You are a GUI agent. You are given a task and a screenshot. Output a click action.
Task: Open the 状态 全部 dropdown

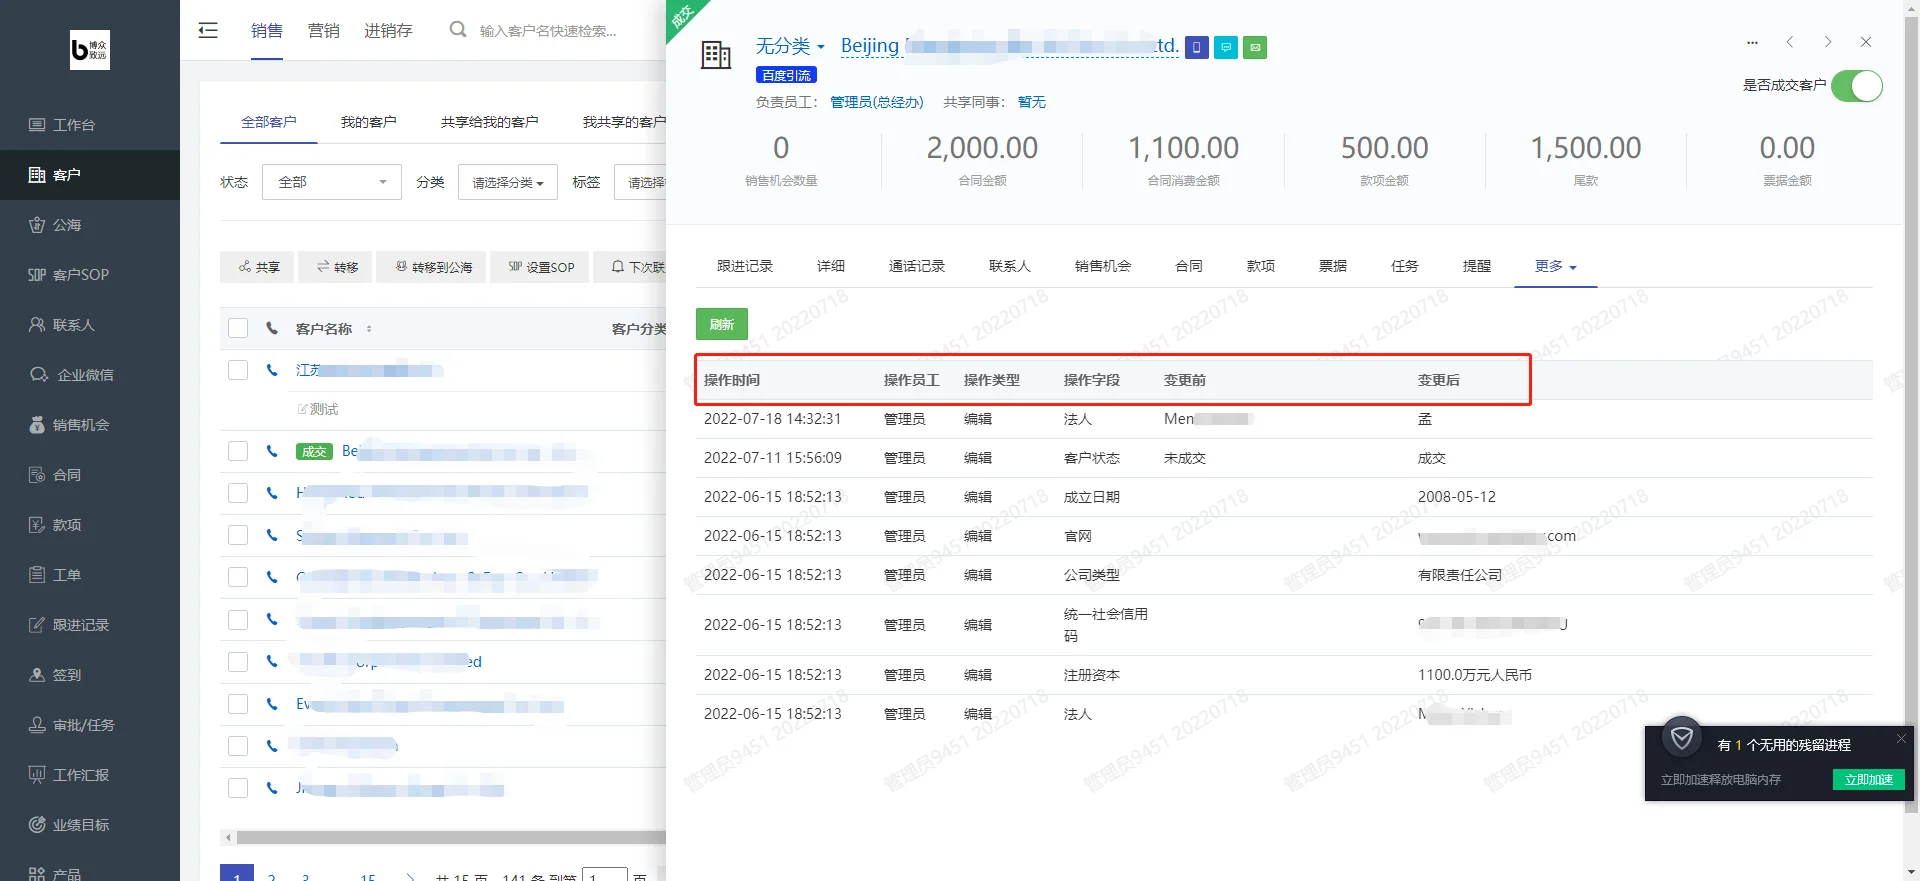(x=332, y=182)
